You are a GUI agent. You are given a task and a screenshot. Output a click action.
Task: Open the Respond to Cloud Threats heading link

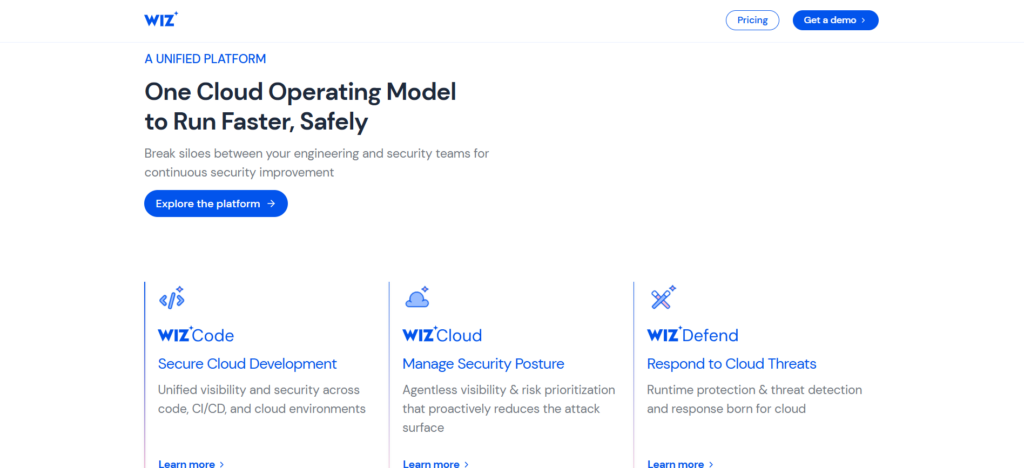tap(731, 364)
